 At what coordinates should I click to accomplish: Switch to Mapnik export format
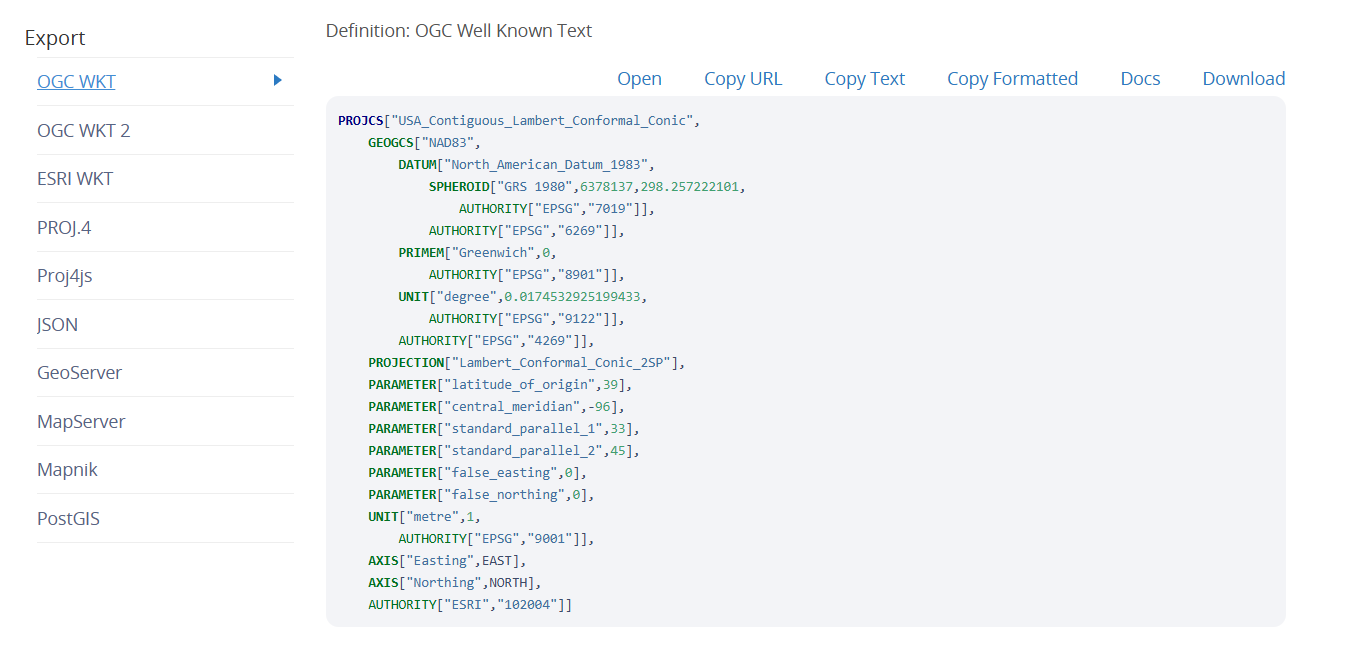click(x=67, y=470)
